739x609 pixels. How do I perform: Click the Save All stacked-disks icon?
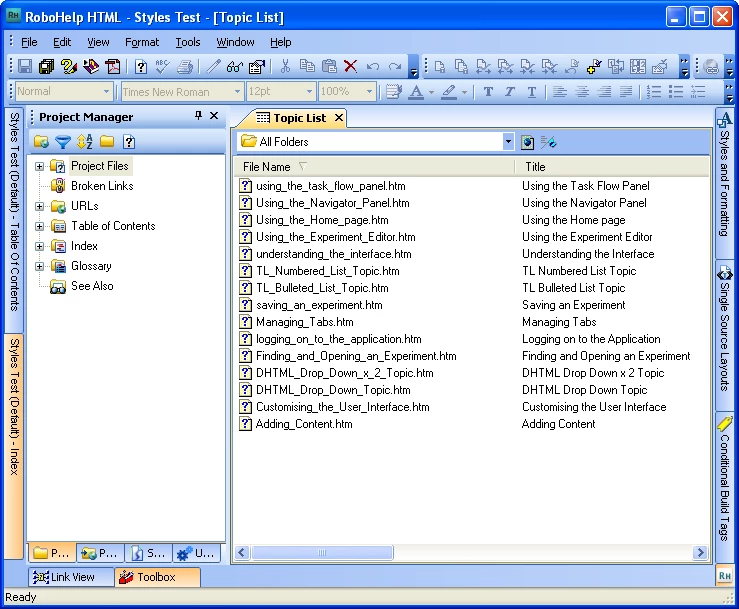(x=46, y=66)
